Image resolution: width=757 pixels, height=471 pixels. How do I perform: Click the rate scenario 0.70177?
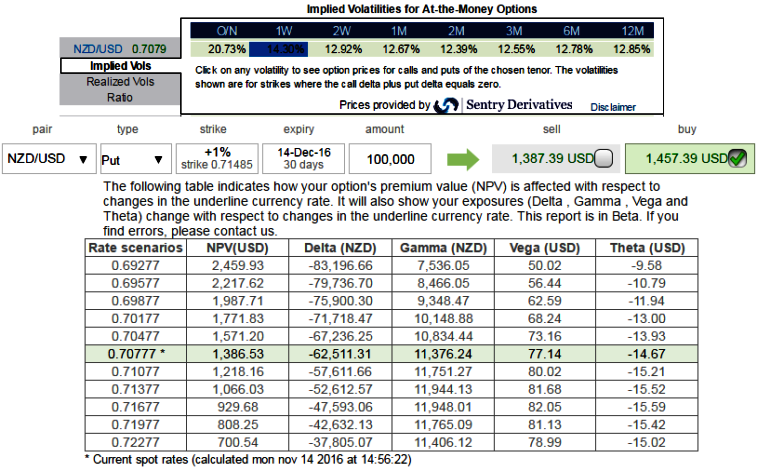click(136, 319)
